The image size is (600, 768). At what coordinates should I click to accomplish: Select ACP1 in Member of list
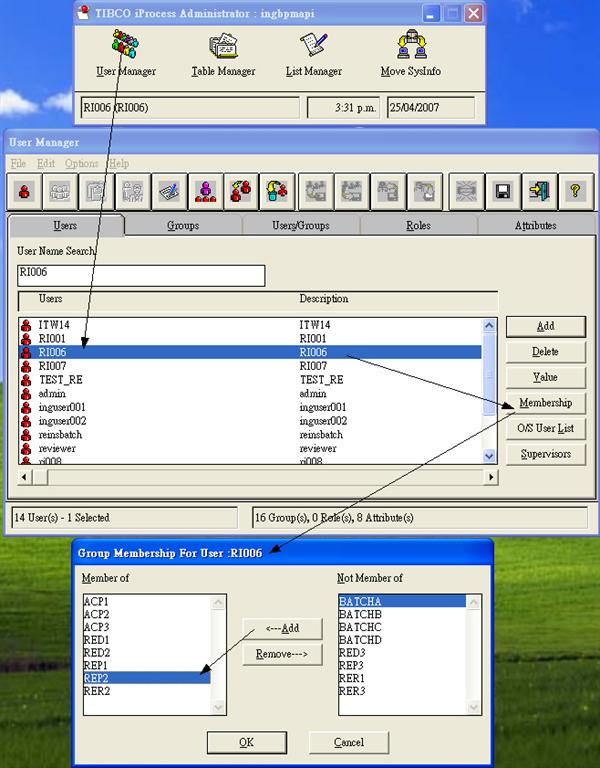pos(147,601)
